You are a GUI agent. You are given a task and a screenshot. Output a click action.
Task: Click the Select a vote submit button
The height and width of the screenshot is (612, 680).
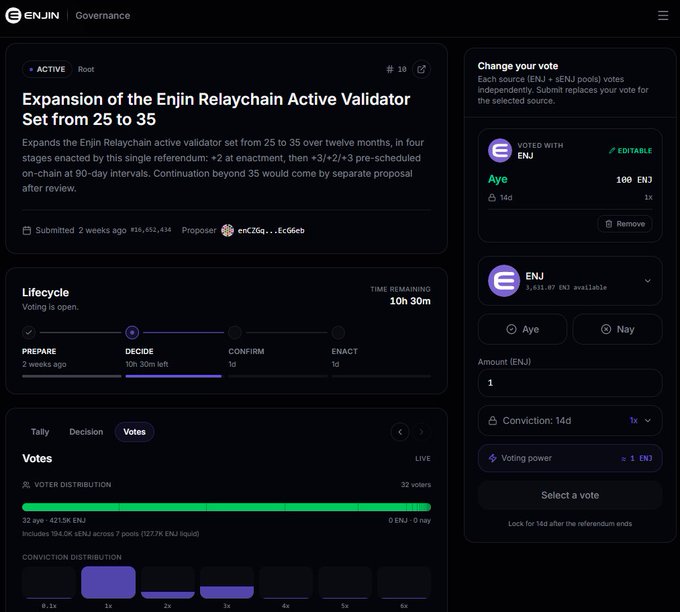[x=570, y=495]
